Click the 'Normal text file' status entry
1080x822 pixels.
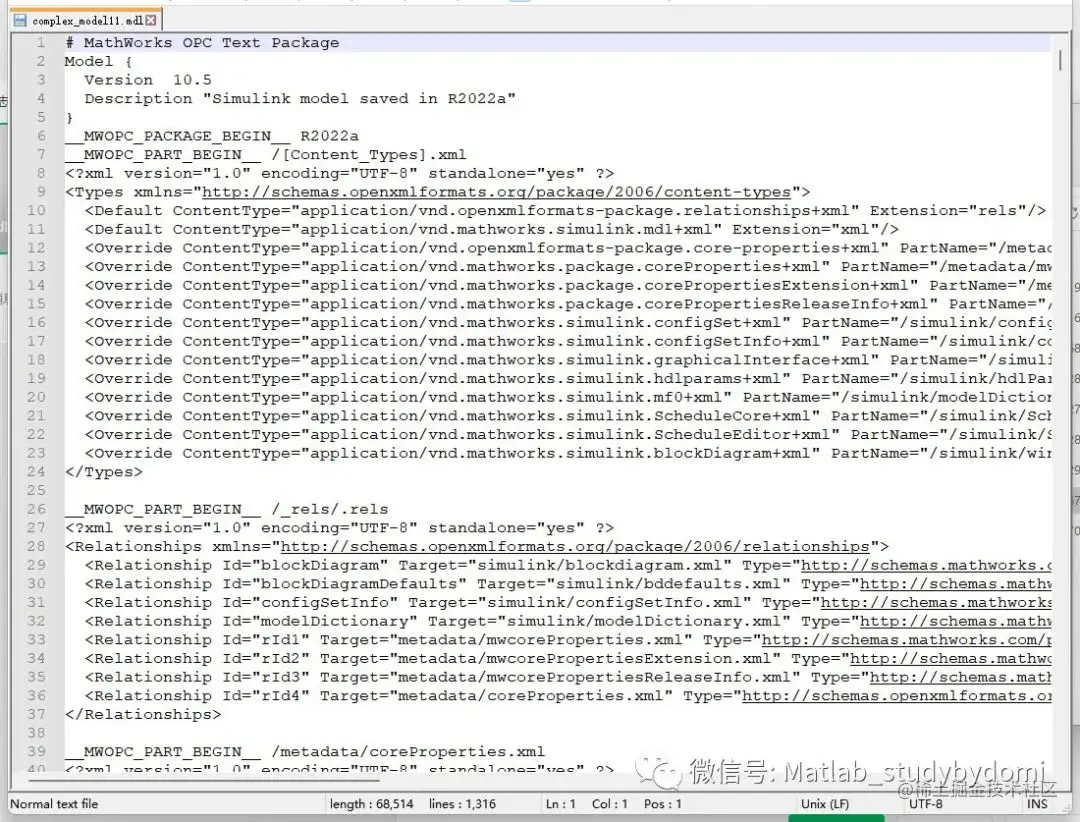54,803
